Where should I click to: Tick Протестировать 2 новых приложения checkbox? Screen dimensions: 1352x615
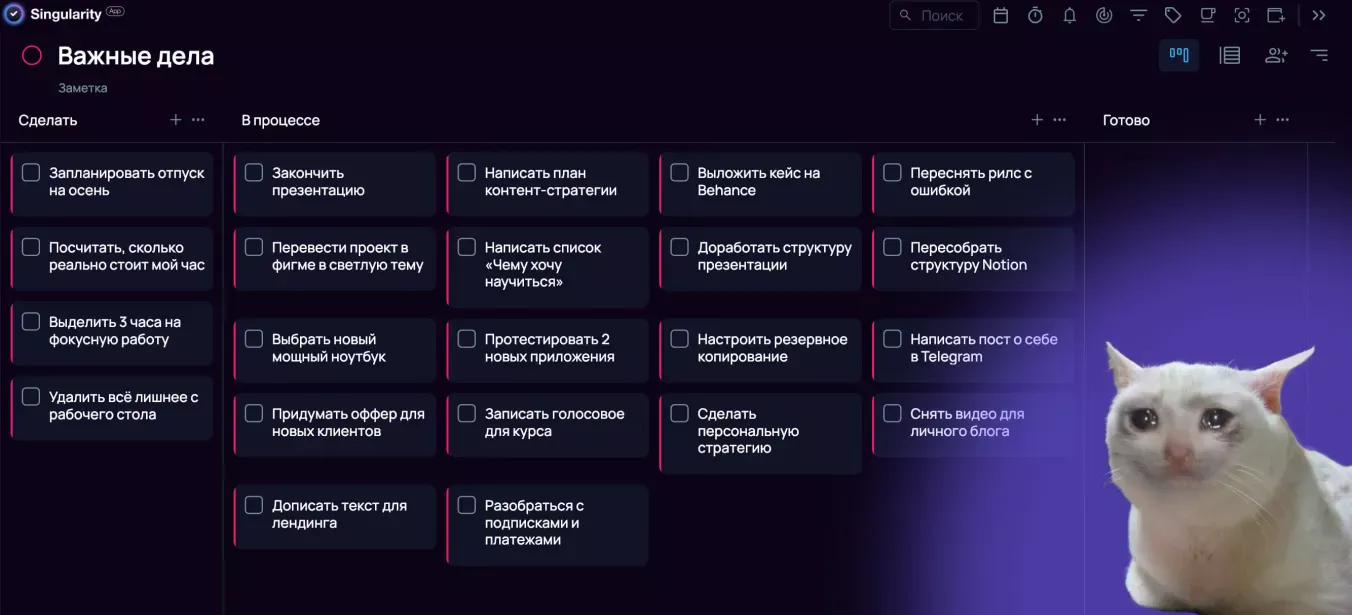click(466, 339)
